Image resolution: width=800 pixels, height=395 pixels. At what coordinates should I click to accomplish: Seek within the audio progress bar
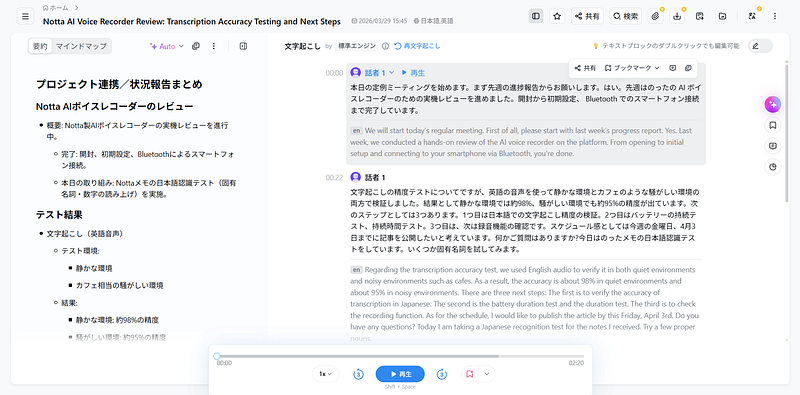401,356
